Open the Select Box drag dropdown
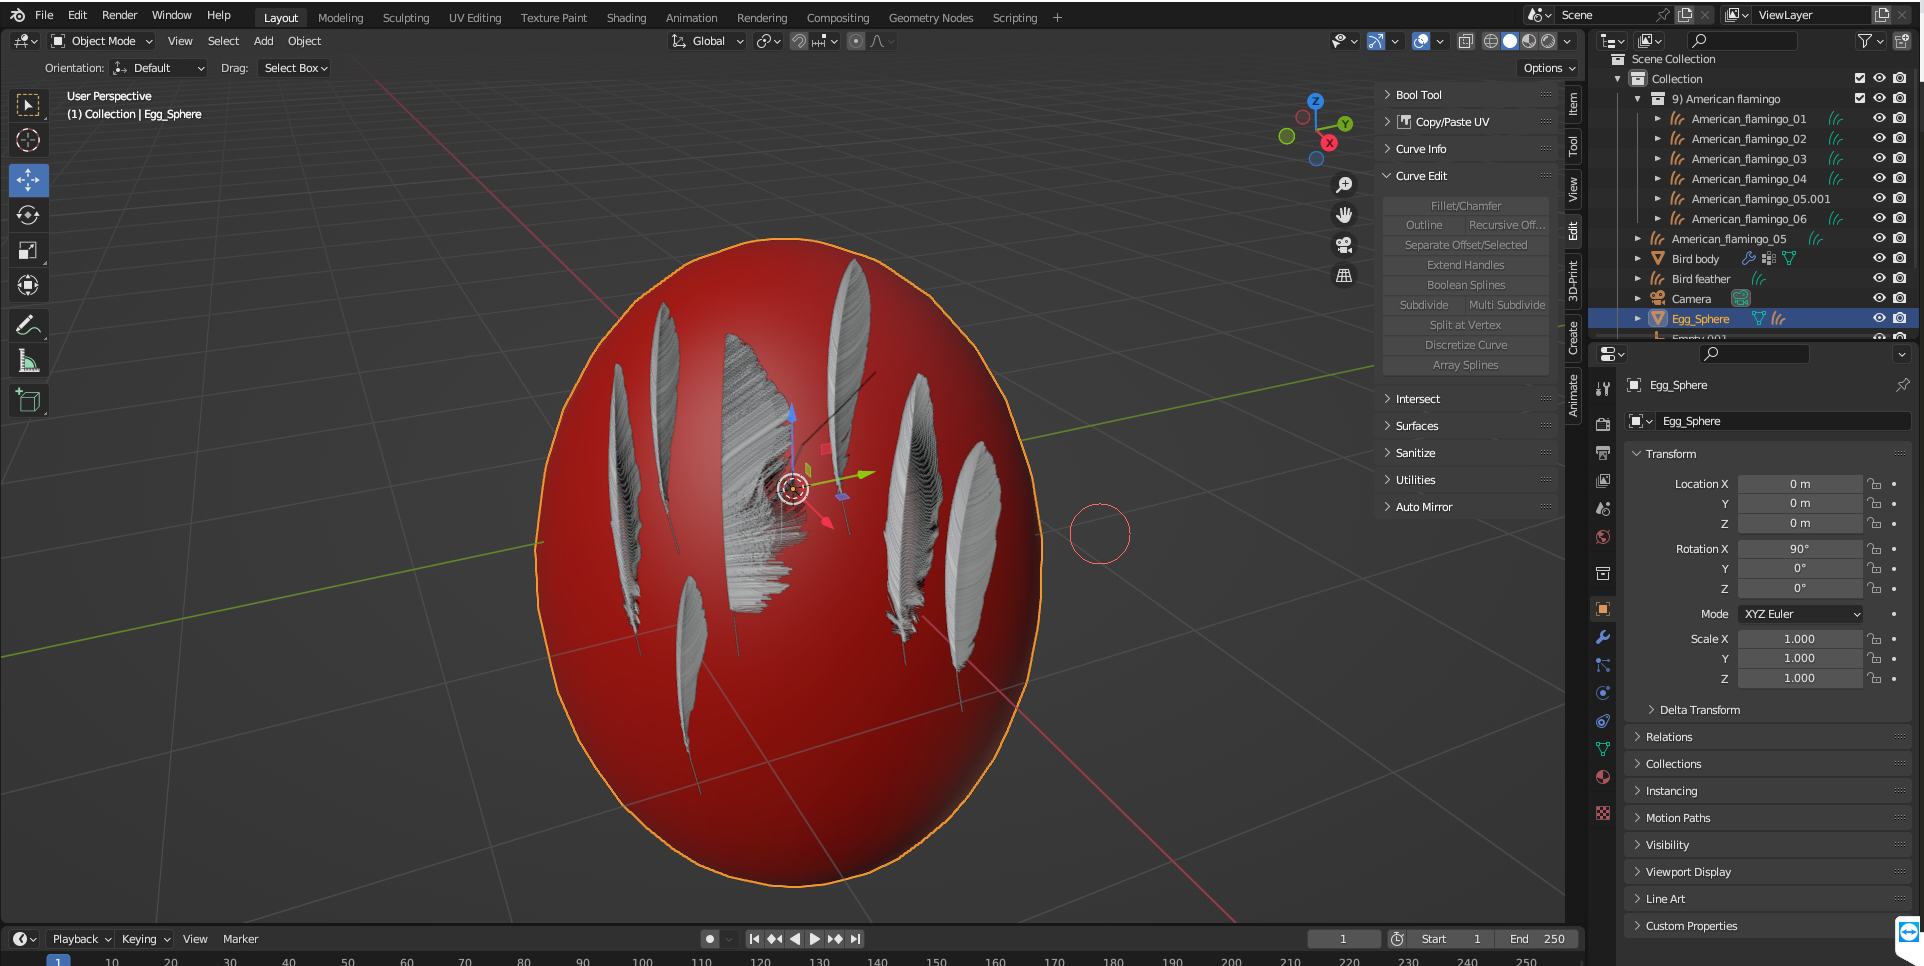 (x=295, y=68)
